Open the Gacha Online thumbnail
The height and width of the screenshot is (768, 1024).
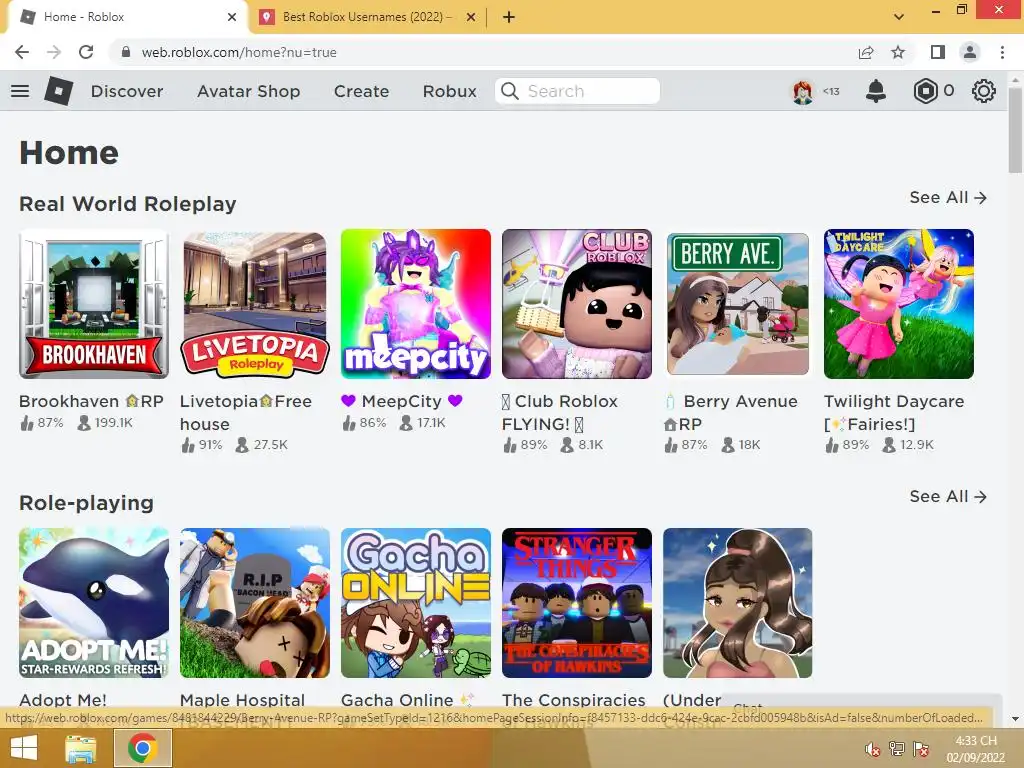point(416,603)
